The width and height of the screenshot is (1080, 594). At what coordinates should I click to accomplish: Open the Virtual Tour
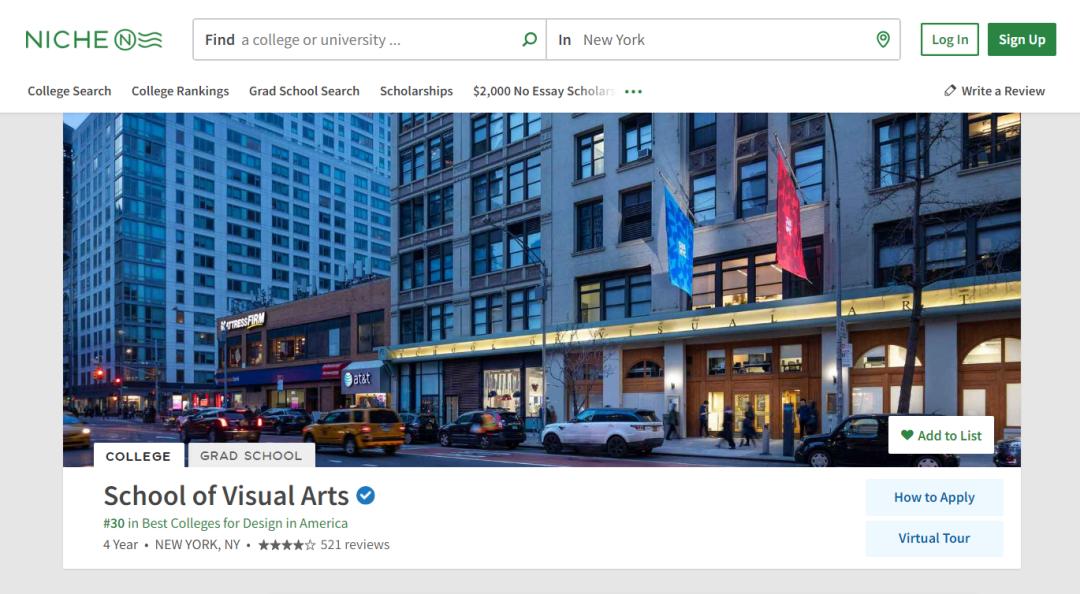pyautogui.click(x=934, y=538)
